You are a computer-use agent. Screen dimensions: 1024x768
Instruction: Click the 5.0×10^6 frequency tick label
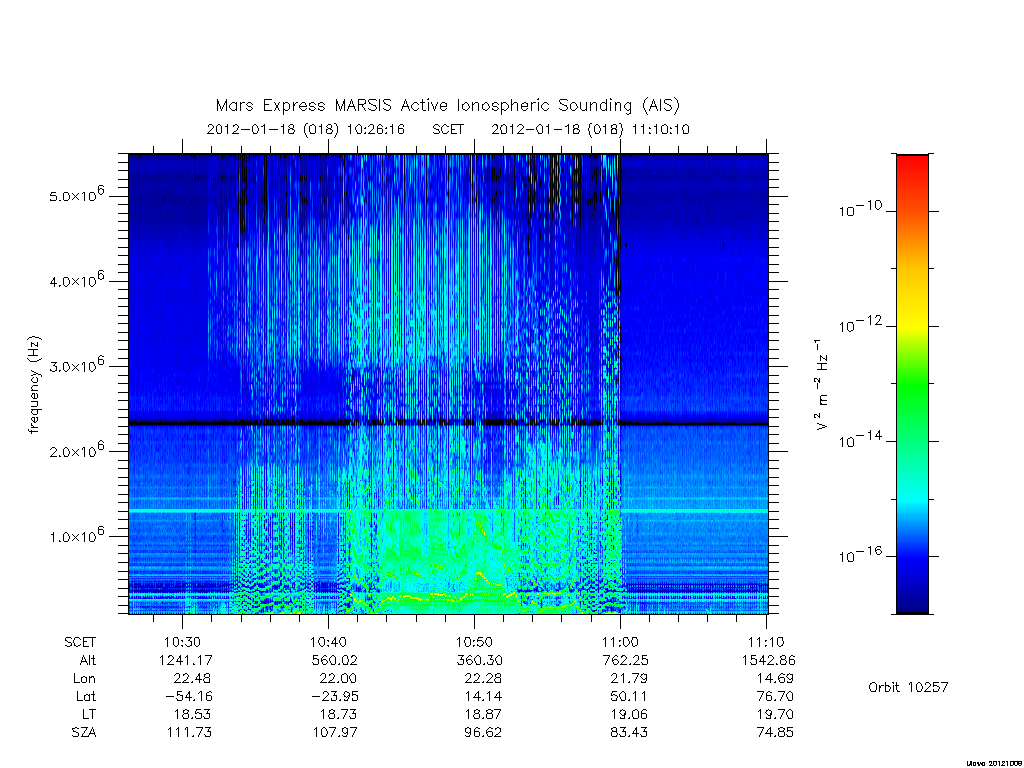point(76,195)
